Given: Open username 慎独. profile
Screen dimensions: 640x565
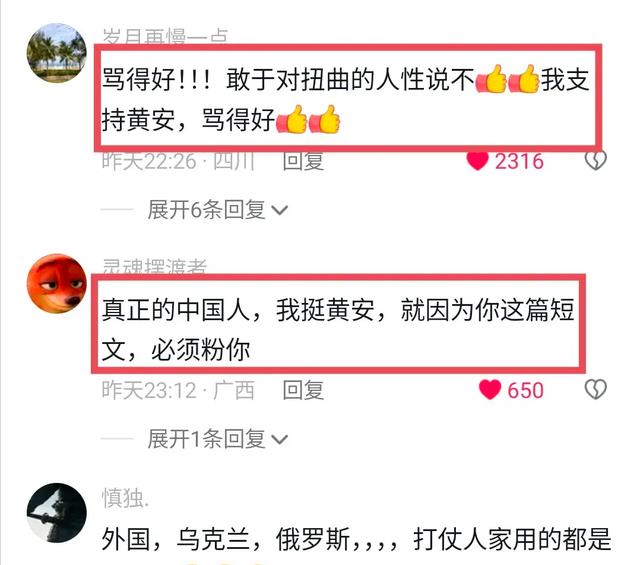Looking at the screenshot, I should click(x=125, y=498).
